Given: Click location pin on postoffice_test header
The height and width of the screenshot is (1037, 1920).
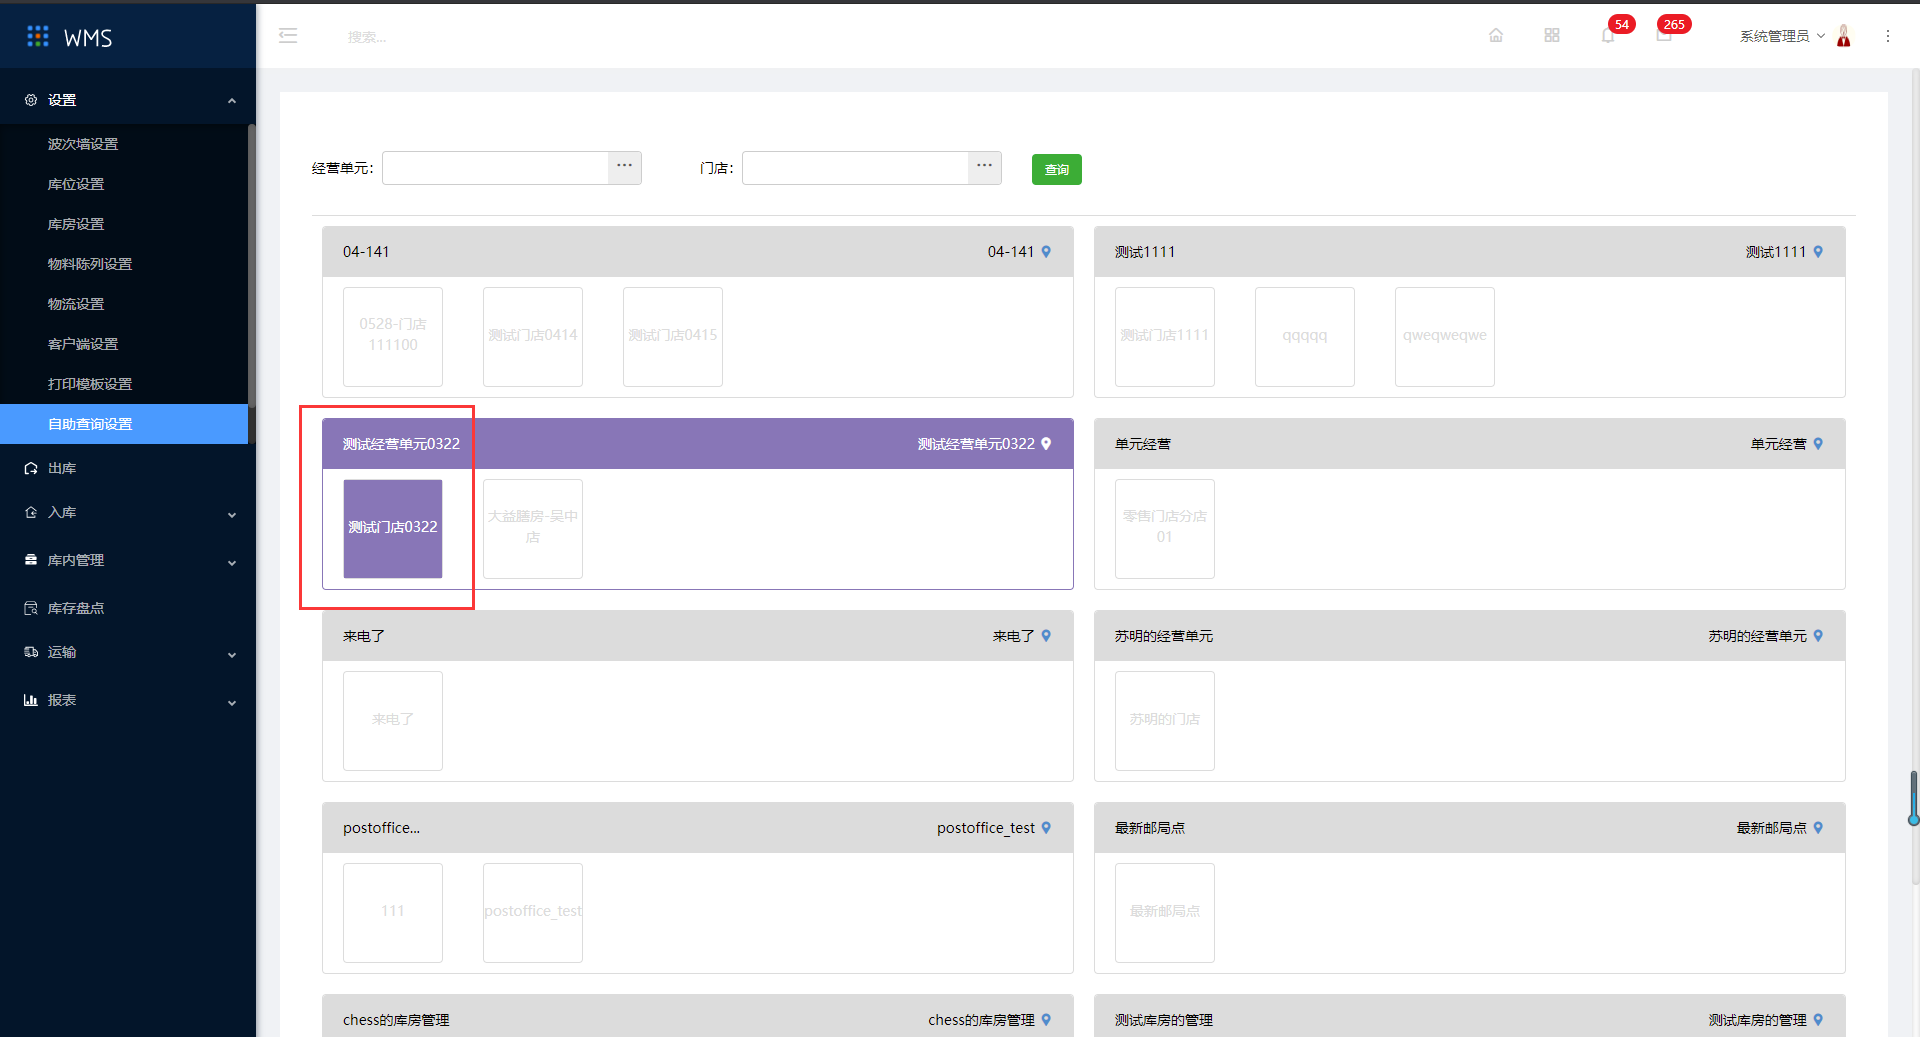Looking at the screenshot, I should [1046, 828].
